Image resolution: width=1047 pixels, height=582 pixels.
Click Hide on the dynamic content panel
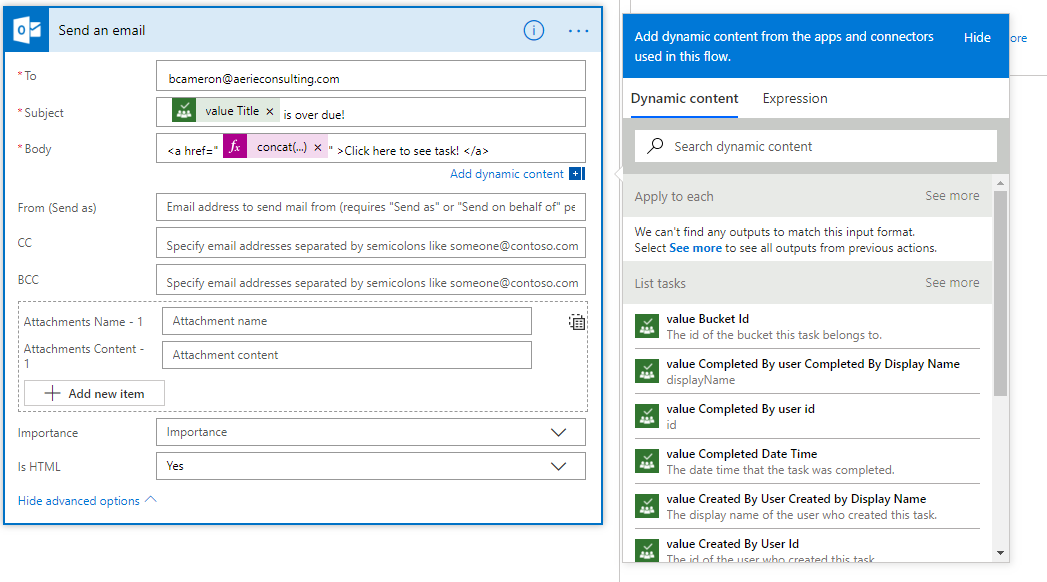pos(977,37)
